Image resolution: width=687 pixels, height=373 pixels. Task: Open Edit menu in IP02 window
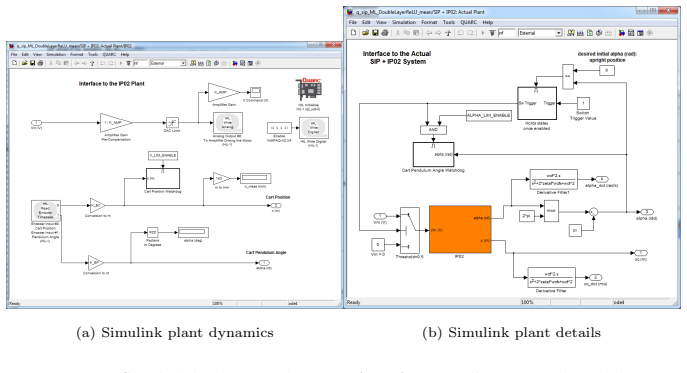[x=25, y=55]
